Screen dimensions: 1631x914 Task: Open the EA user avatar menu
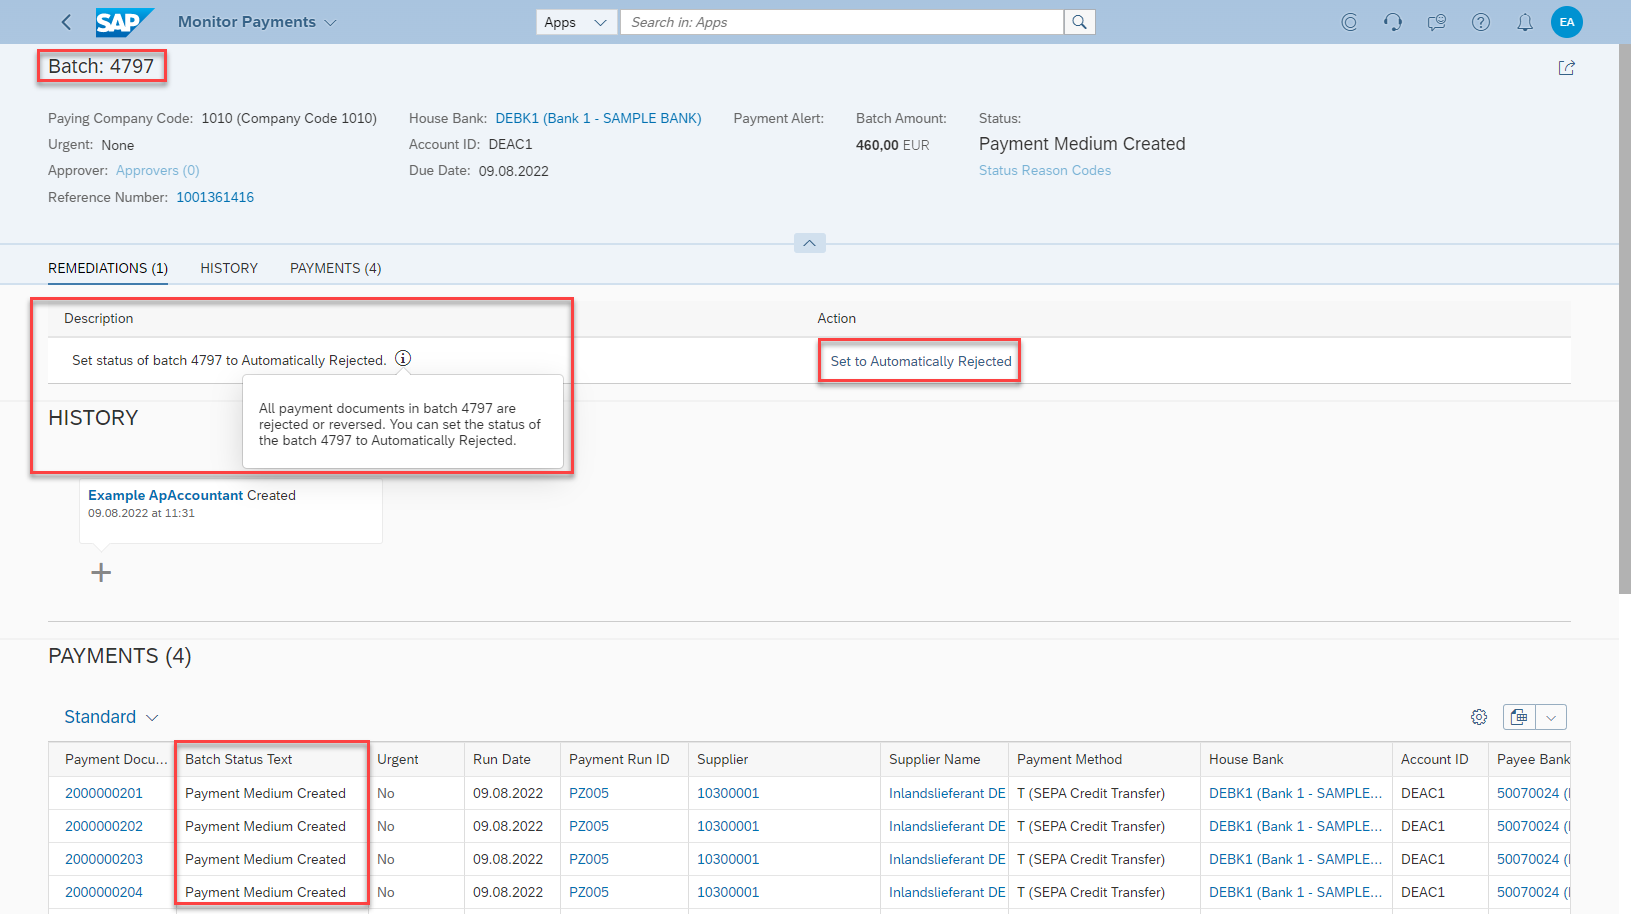tap(1567, 22)
